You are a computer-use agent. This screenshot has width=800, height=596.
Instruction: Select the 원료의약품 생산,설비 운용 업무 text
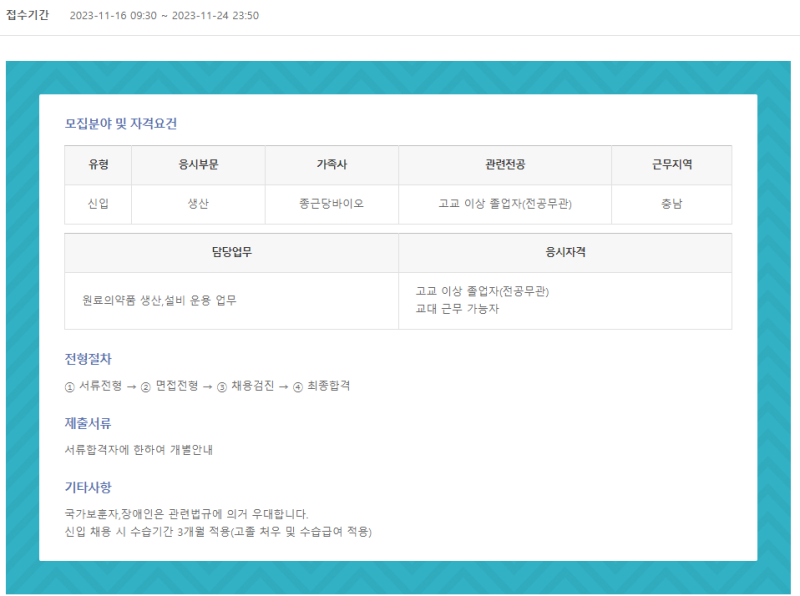coord(159,300)
